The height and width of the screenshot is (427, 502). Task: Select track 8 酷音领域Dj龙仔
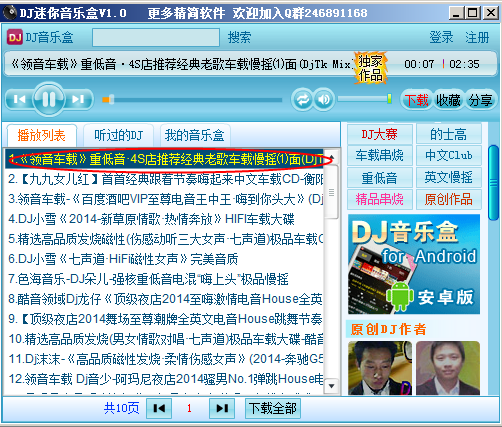164,299
